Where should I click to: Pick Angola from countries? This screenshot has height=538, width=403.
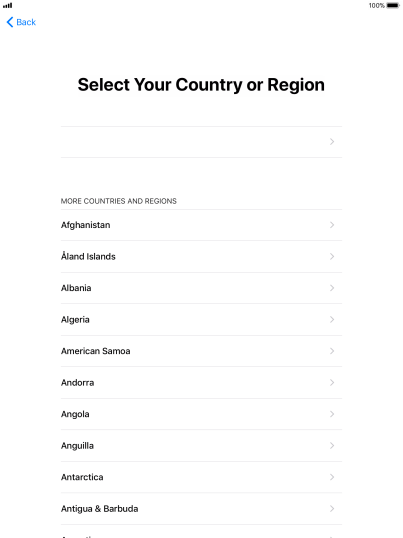(201, 414)
